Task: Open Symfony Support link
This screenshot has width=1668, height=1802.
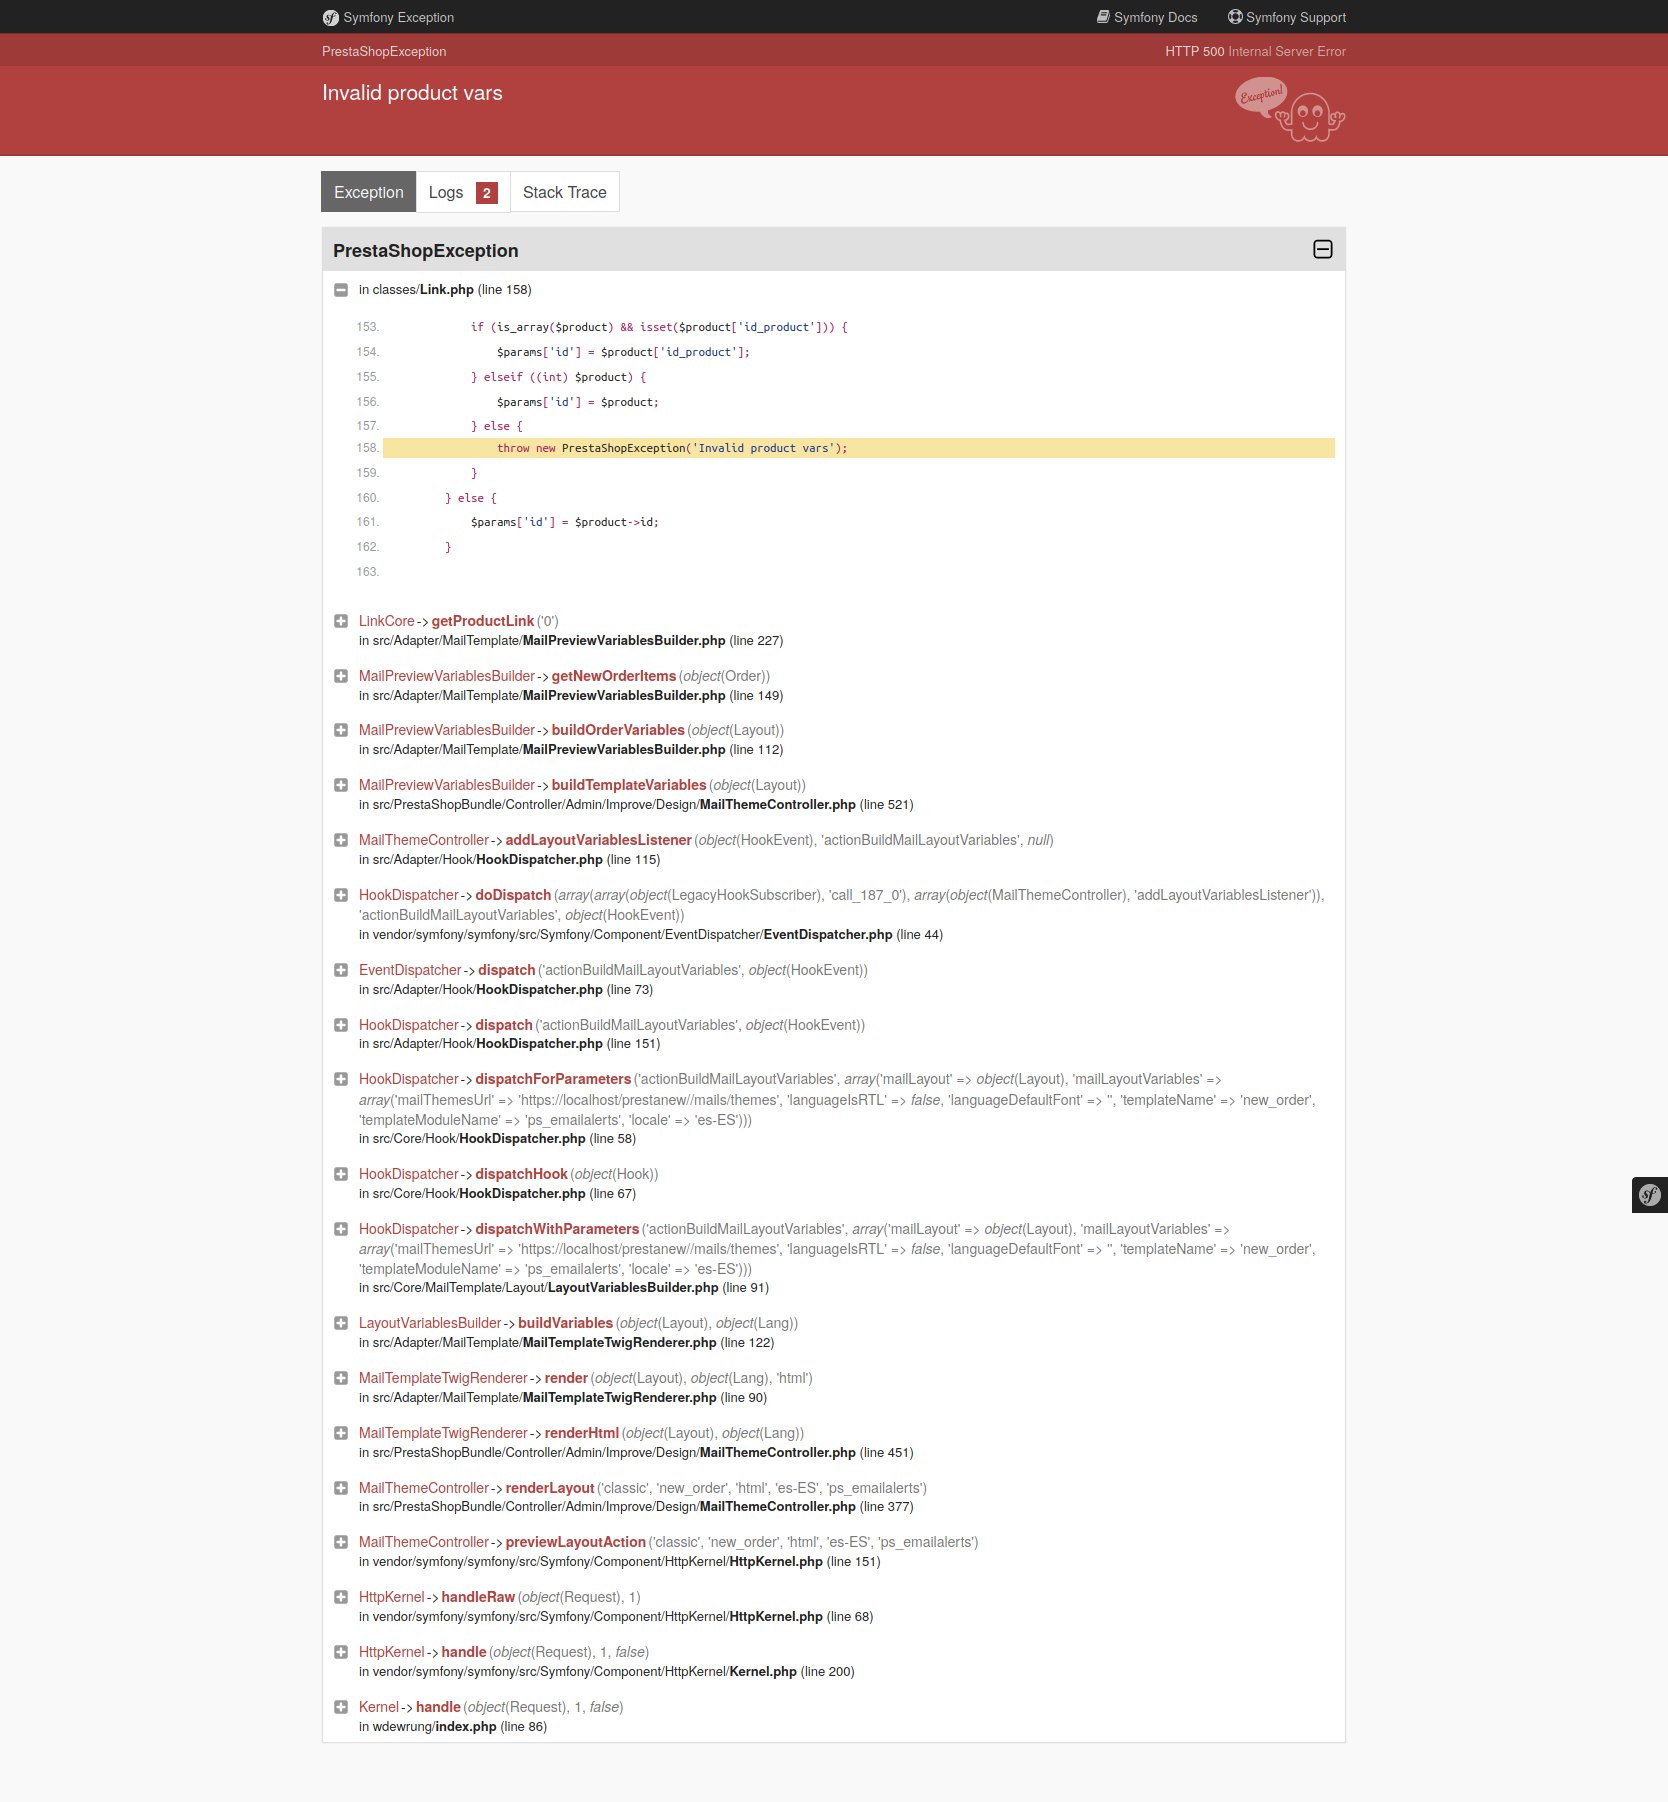Action: (x=1287, y=17)
